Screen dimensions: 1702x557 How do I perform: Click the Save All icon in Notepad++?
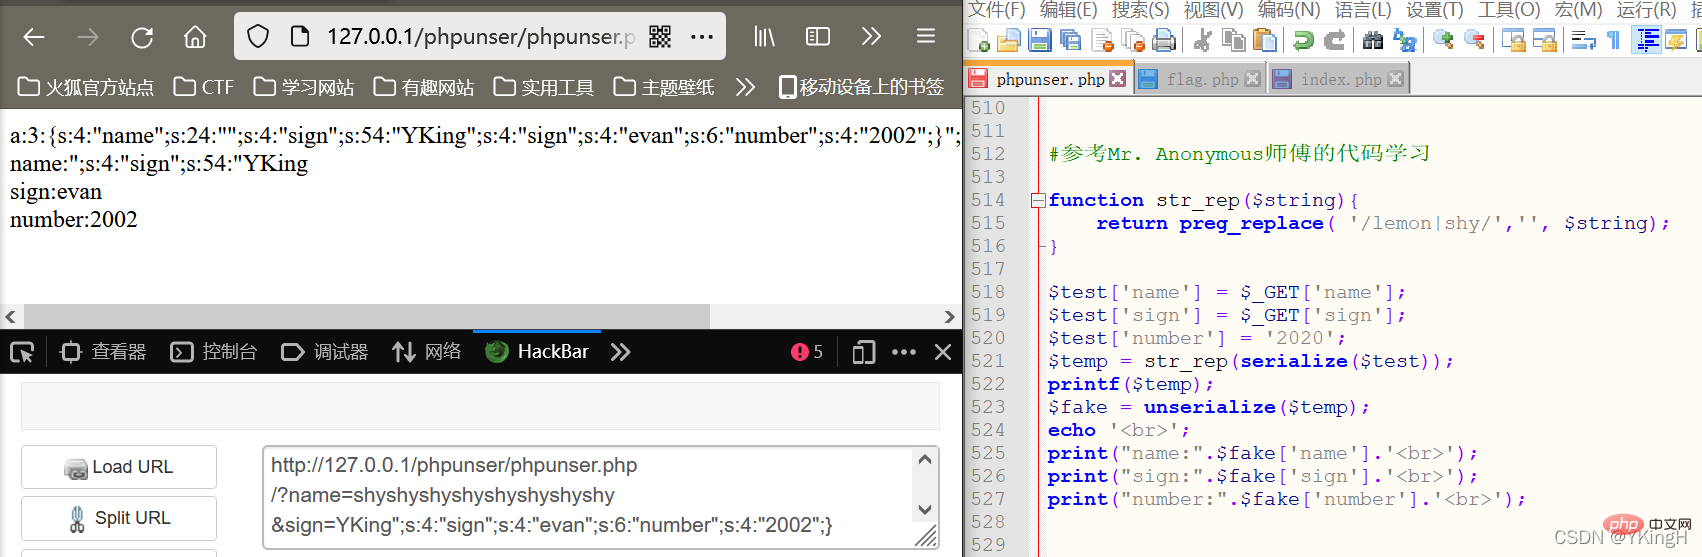pyautogui.click(x=1071, y=40)
